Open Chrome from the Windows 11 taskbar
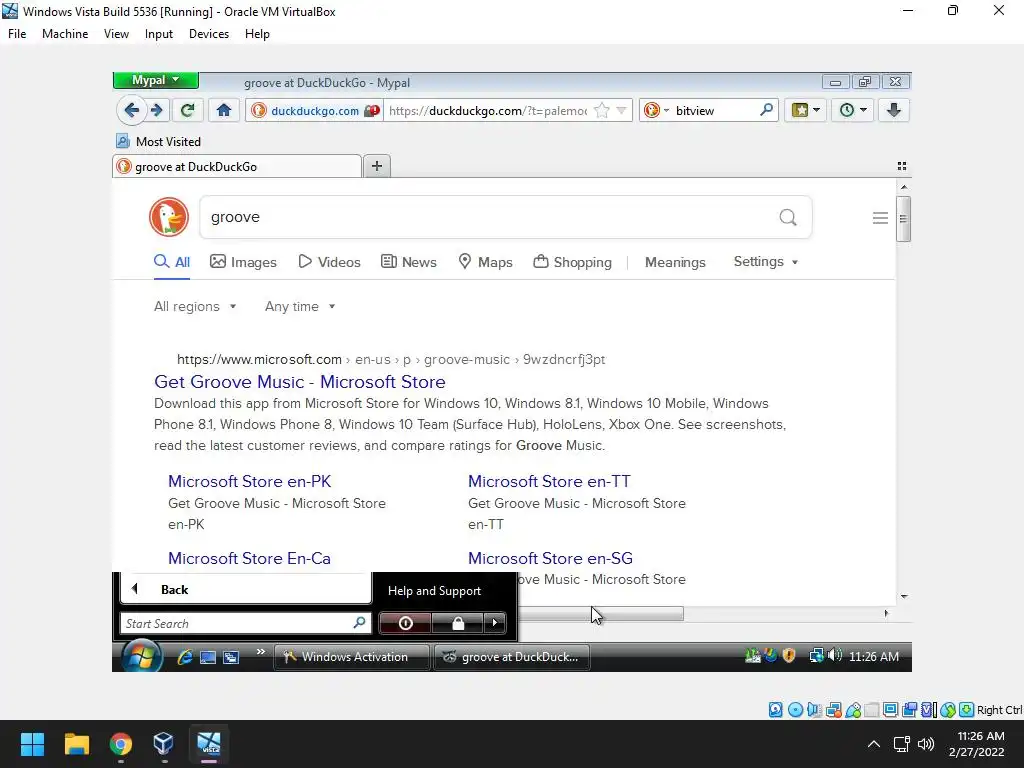The width and height of the screenshot is (1024, 768). coord(120,744)
